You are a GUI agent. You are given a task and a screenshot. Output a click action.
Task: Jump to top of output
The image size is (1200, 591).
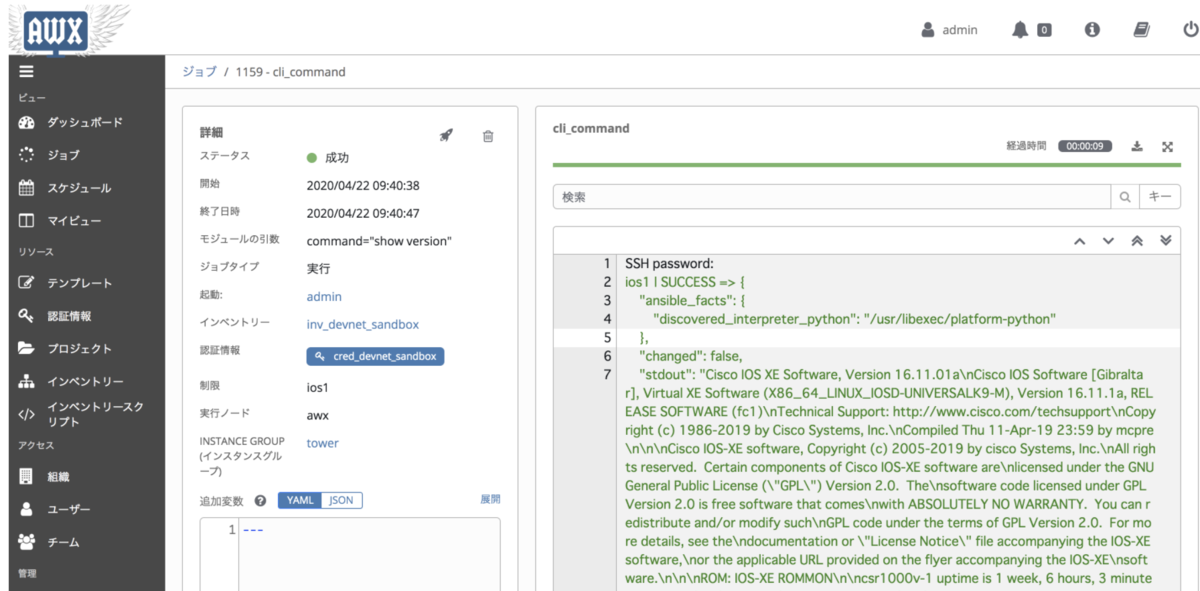click(1137, 241)
